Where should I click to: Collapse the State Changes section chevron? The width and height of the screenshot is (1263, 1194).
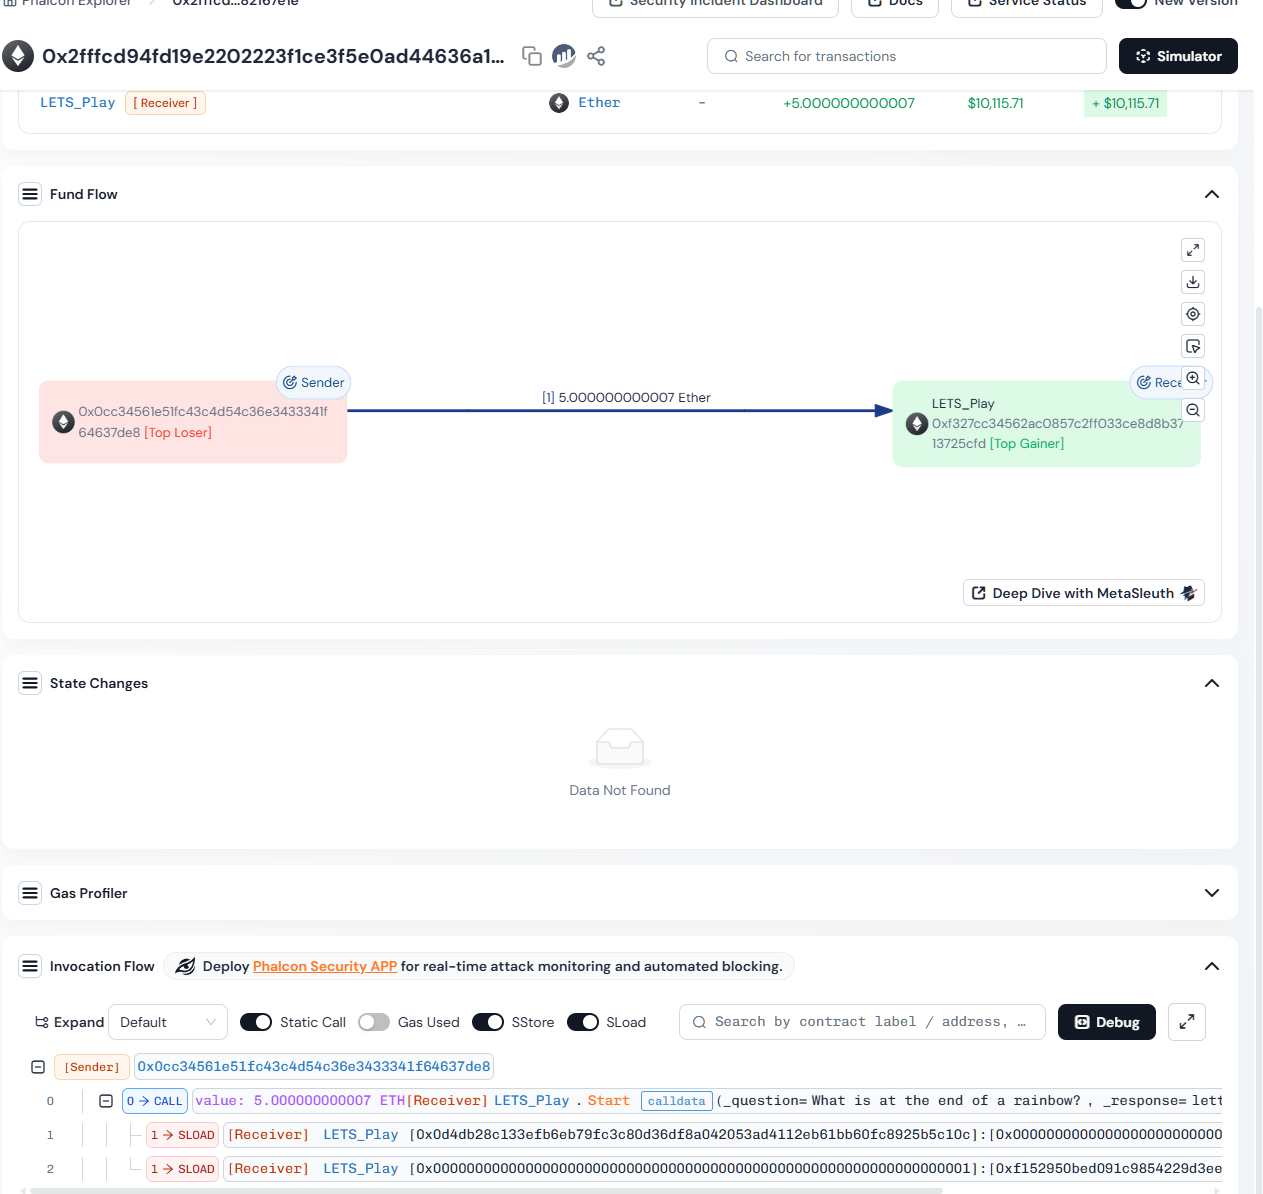(x=1212, y=683)
